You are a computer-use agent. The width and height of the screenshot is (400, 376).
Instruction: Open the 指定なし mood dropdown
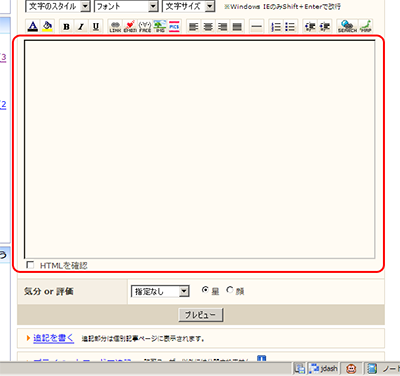[160, 292]
